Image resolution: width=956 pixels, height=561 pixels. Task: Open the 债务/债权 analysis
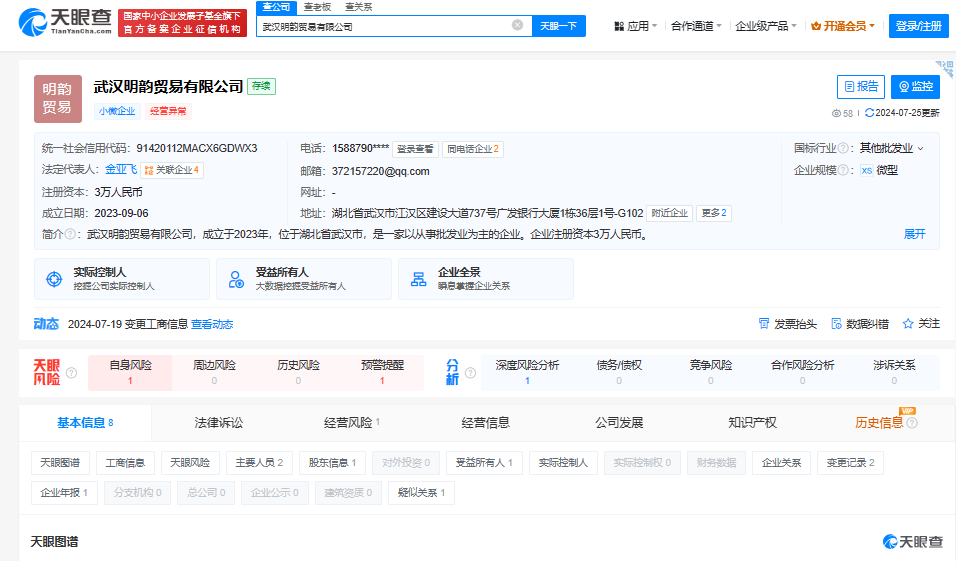point(619,373)
